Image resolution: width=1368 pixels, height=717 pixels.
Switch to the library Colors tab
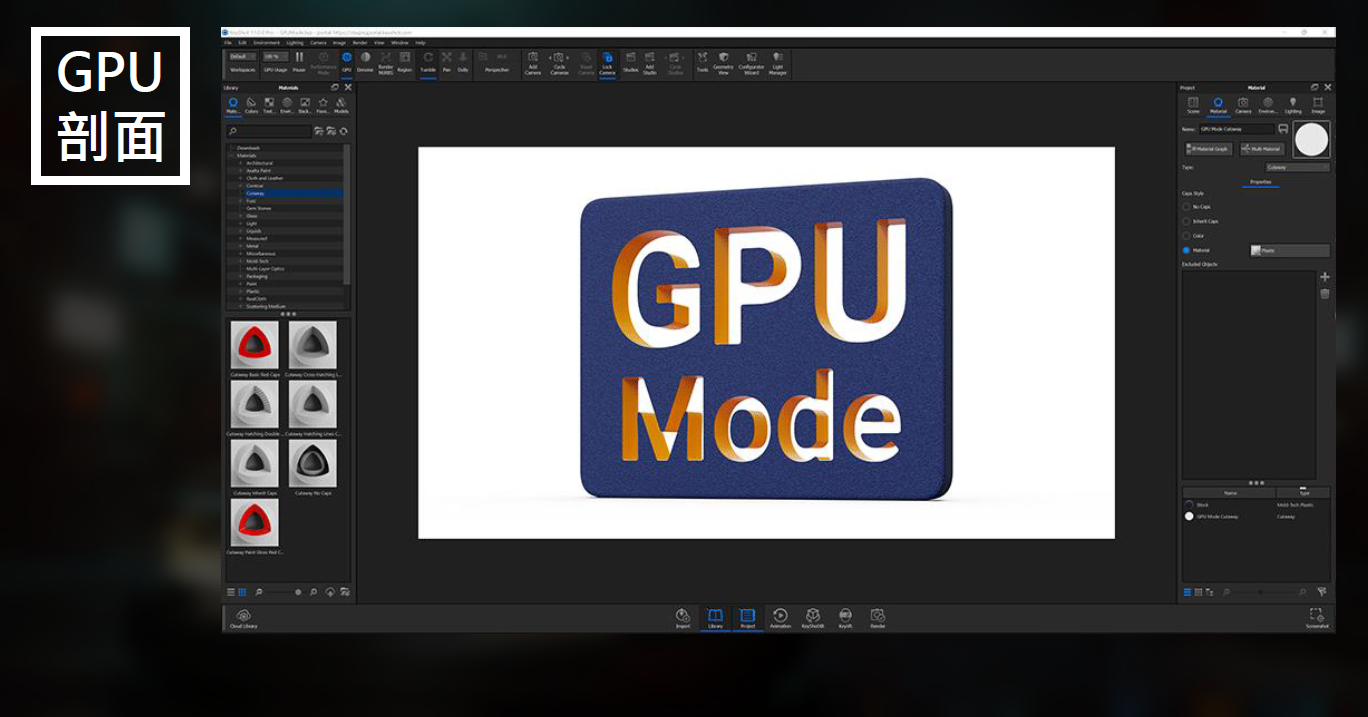click(x=251, y=105)
